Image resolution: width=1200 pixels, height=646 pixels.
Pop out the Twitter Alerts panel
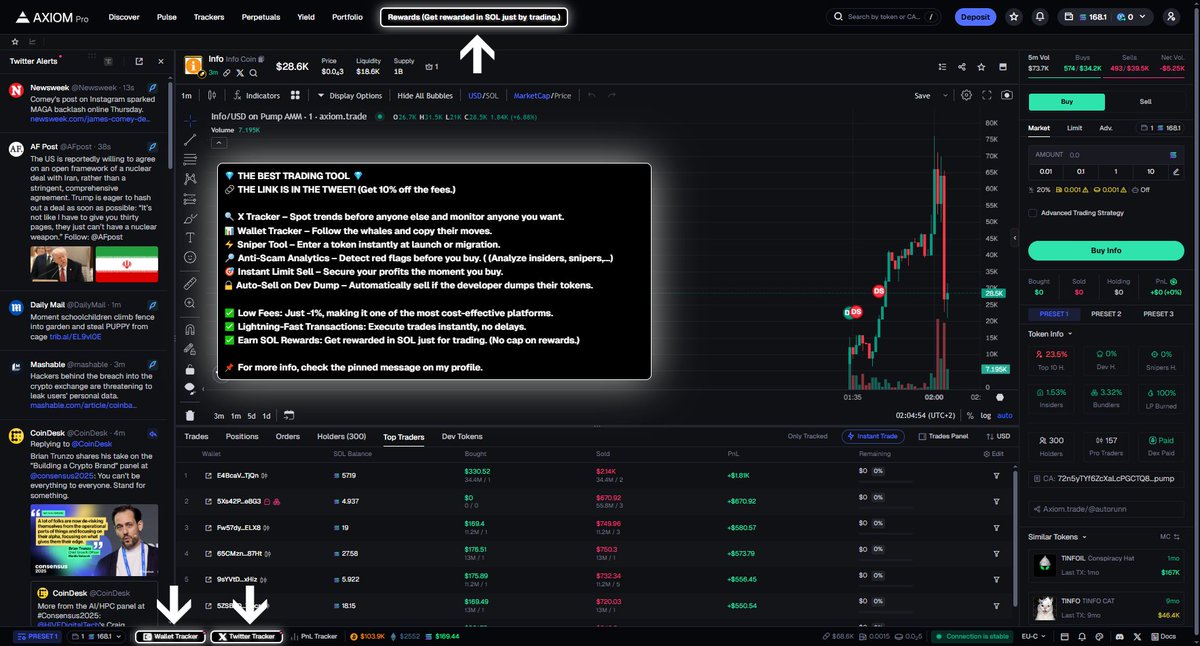(138, 61)
